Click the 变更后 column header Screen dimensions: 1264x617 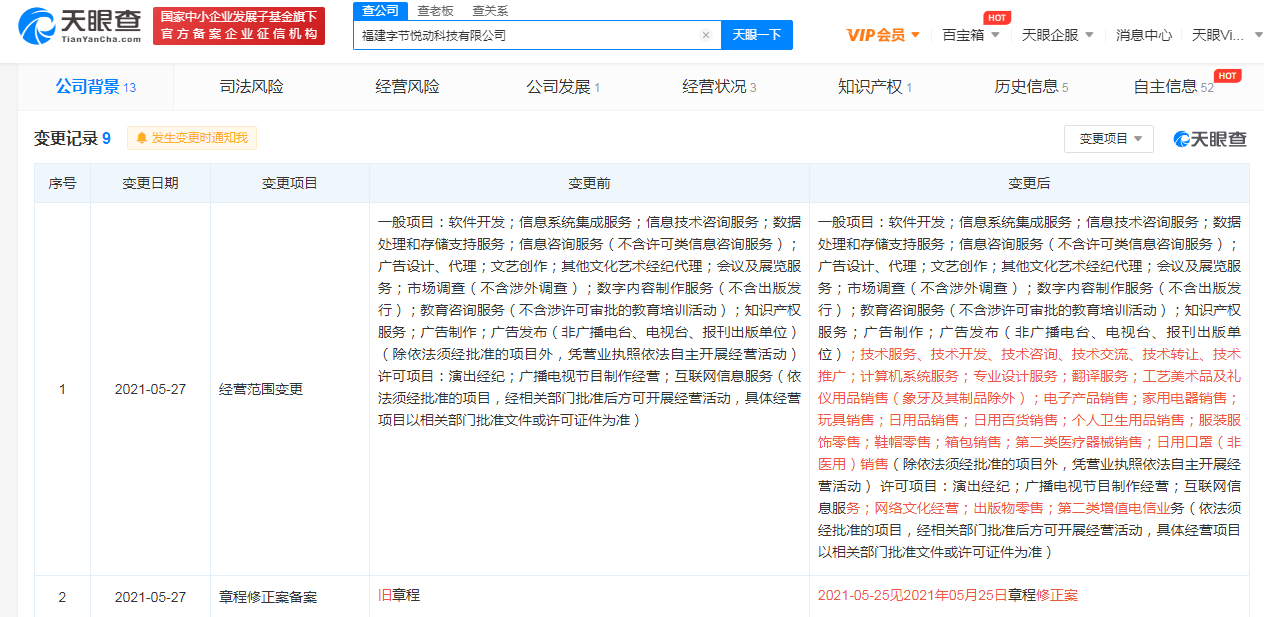click(1029, 183)
